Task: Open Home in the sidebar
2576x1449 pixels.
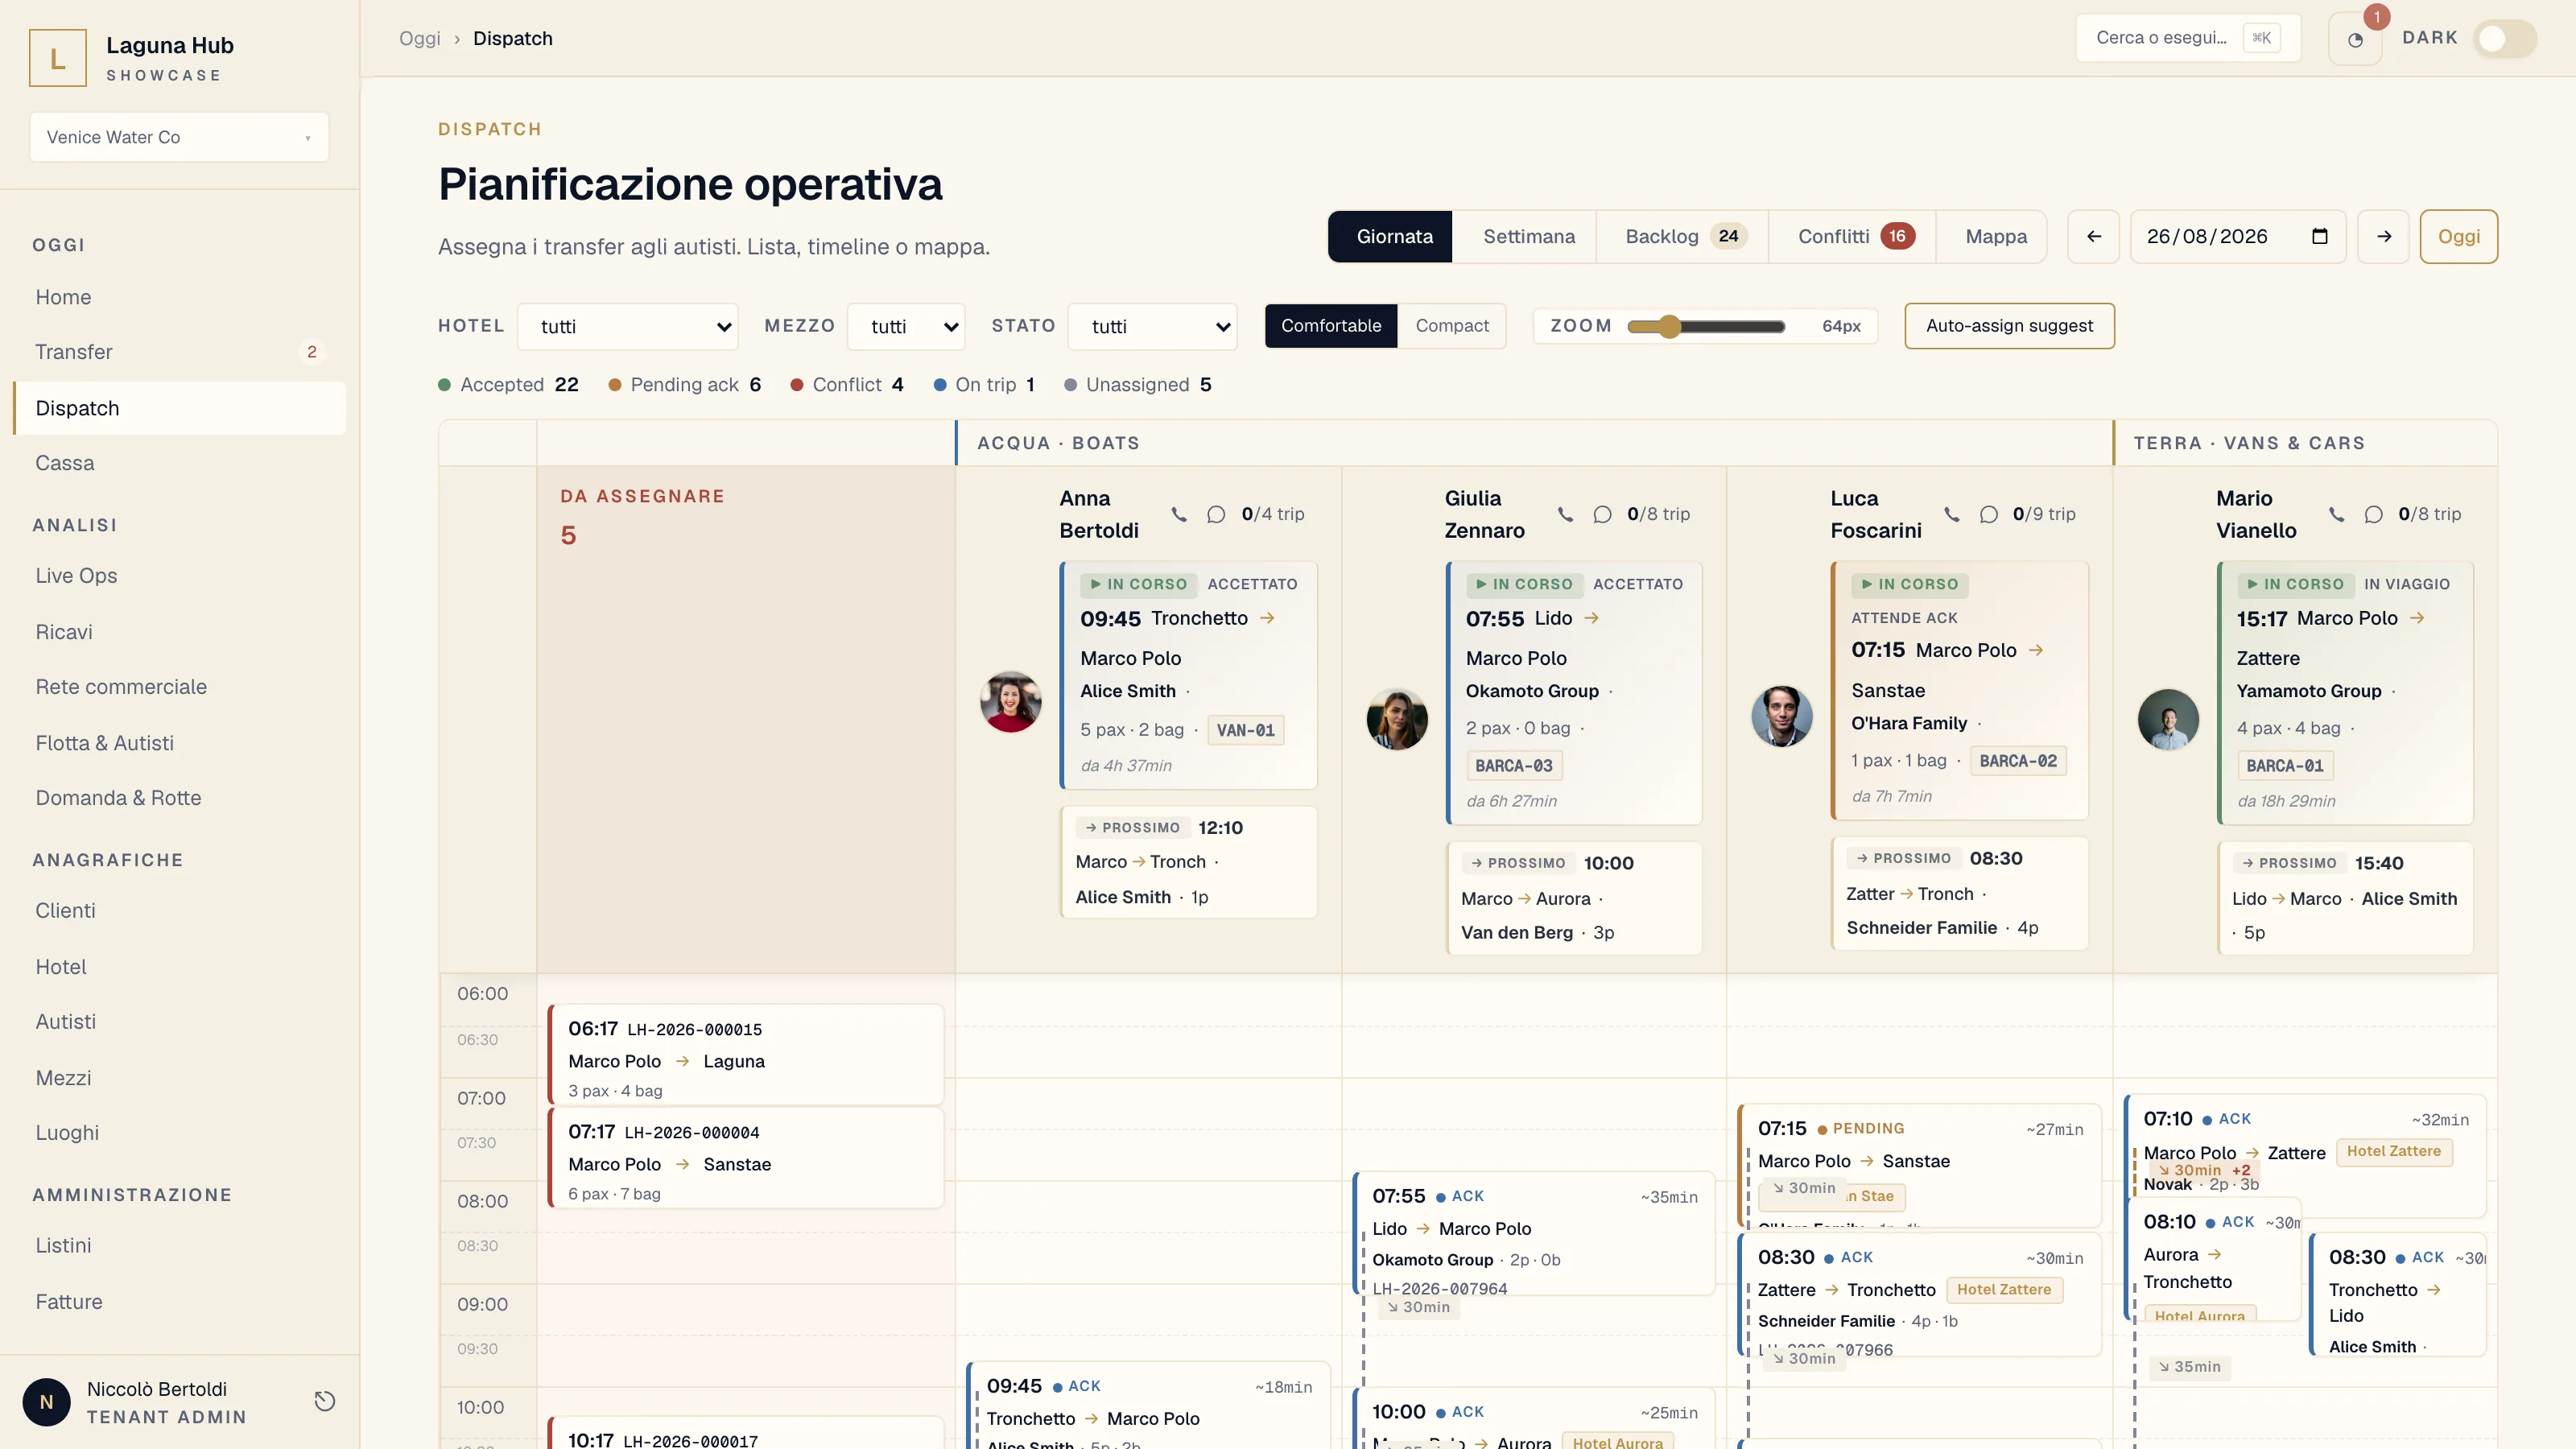Action: point(179,297)
